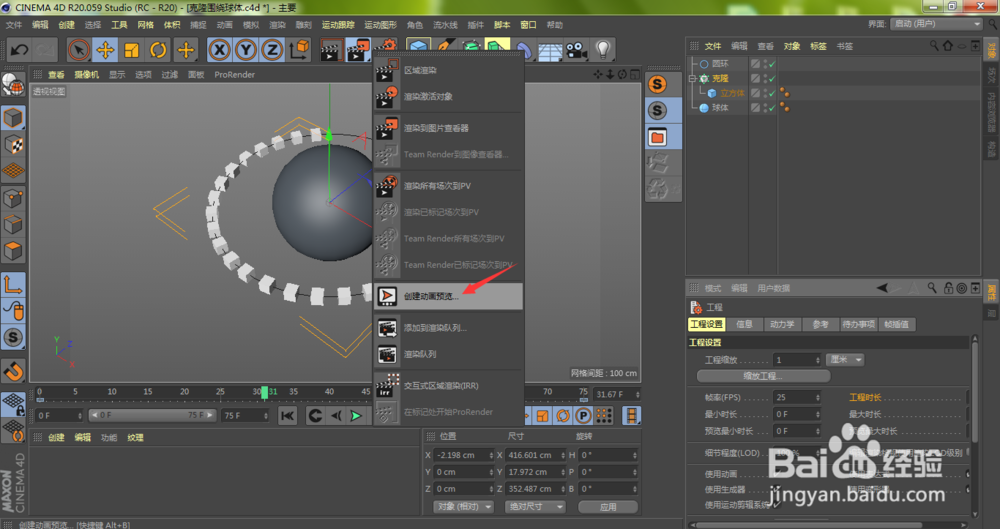The image size is (1000, 529).
Task: Click the Workplane grid icon
Action: [13, 170]
